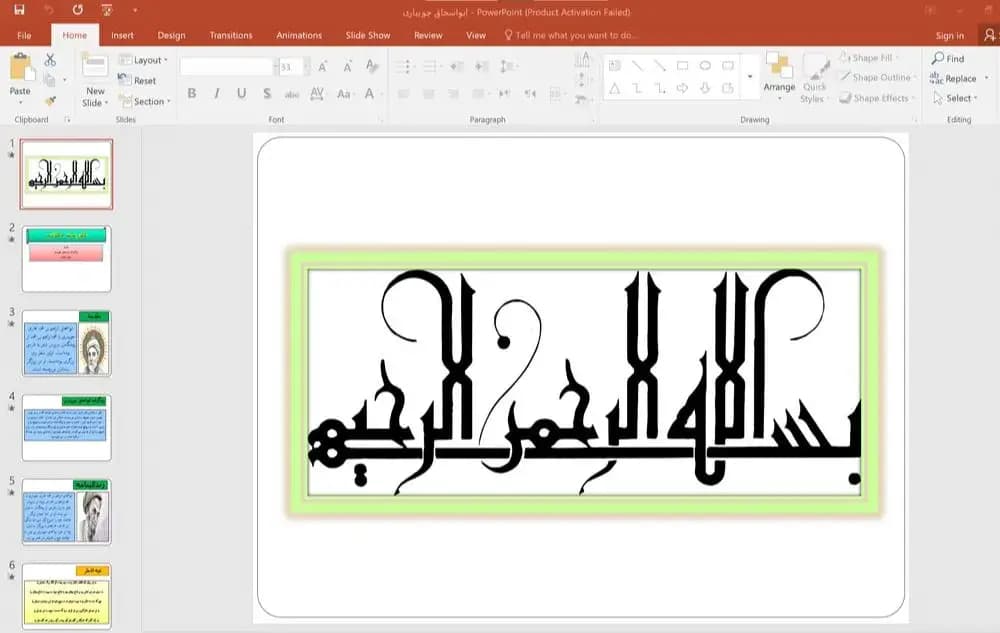Click the Redo icon in title bar
The width and height of the screenshot is (1000, 633).
(x=77, y=10)
